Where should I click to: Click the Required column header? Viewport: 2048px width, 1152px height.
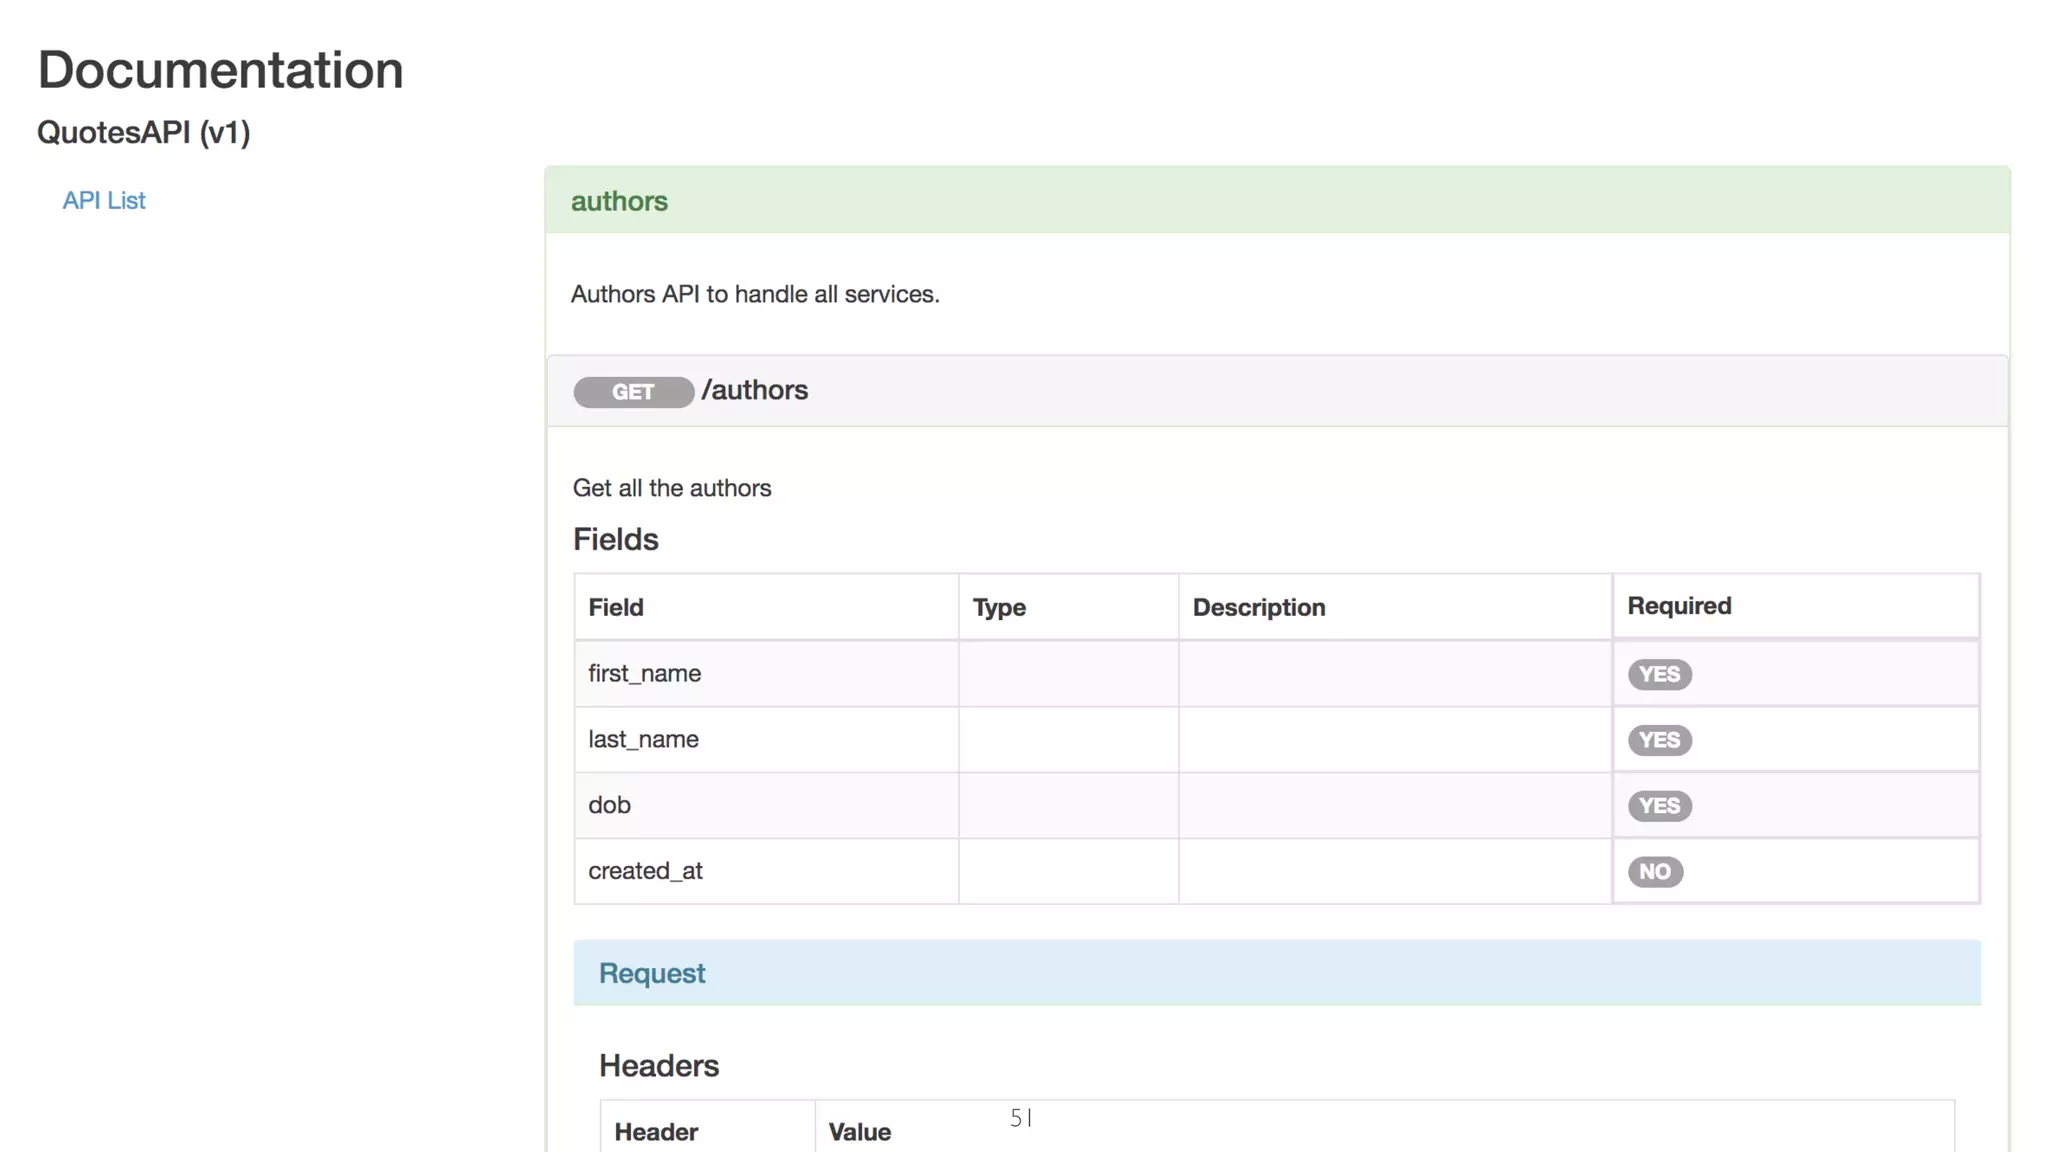(x=1679, y=606)
